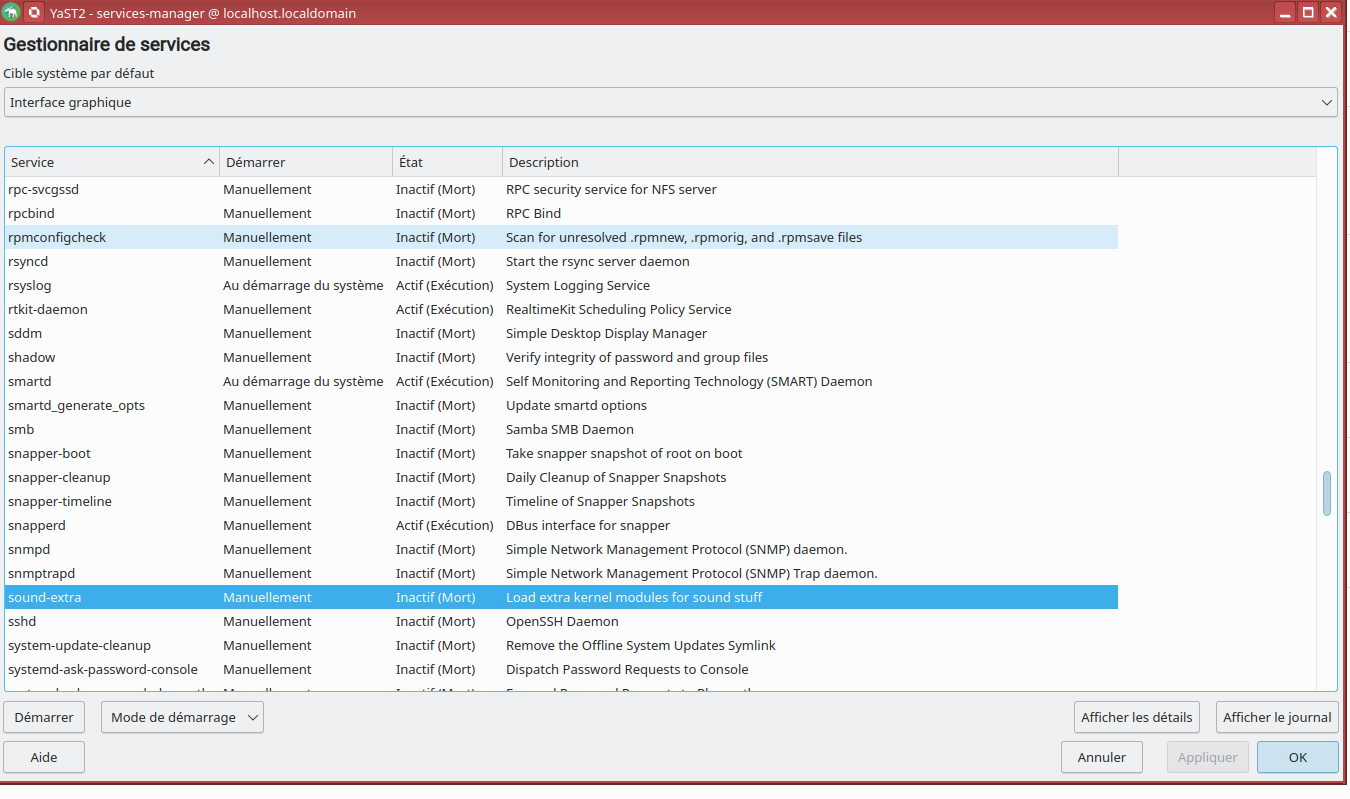
Task: Select the systemd-ask-password-console service row
Action: click(561, 669)
